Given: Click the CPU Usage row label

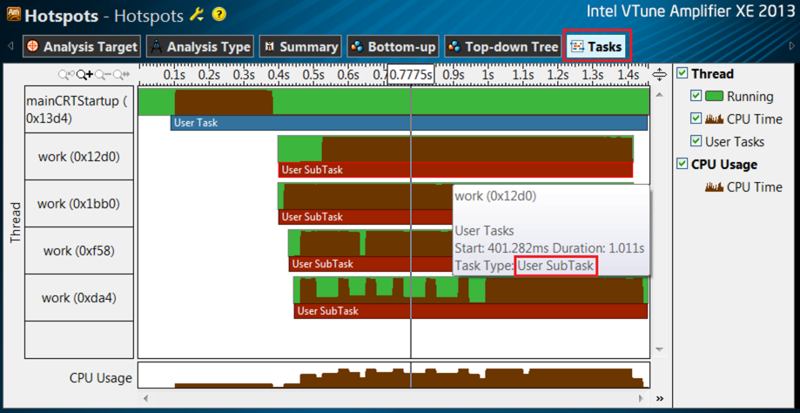Looking at the screenshot, I should click(x=101, y=378).
